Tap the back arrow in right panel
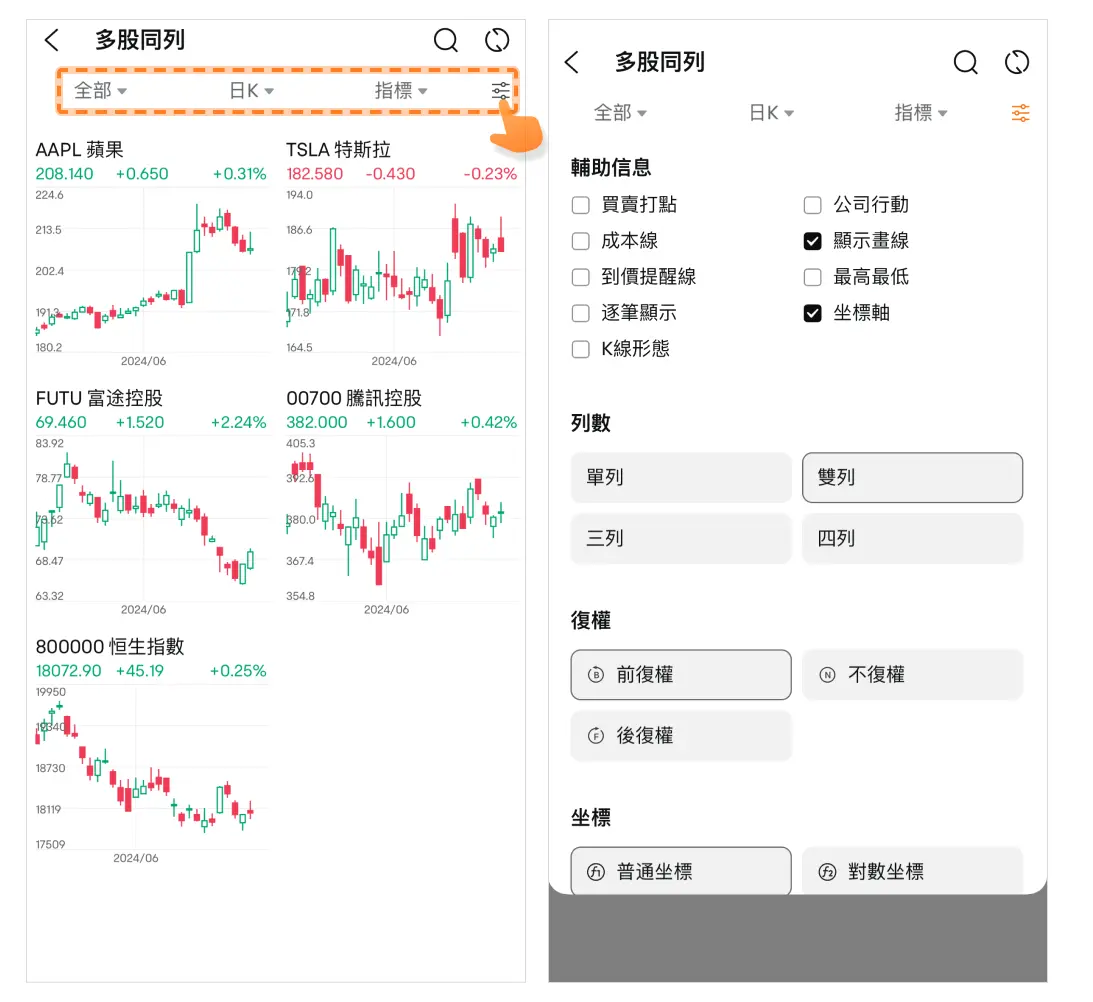The height and width of the screenshot is (1002, 1093). click(572, 62)
